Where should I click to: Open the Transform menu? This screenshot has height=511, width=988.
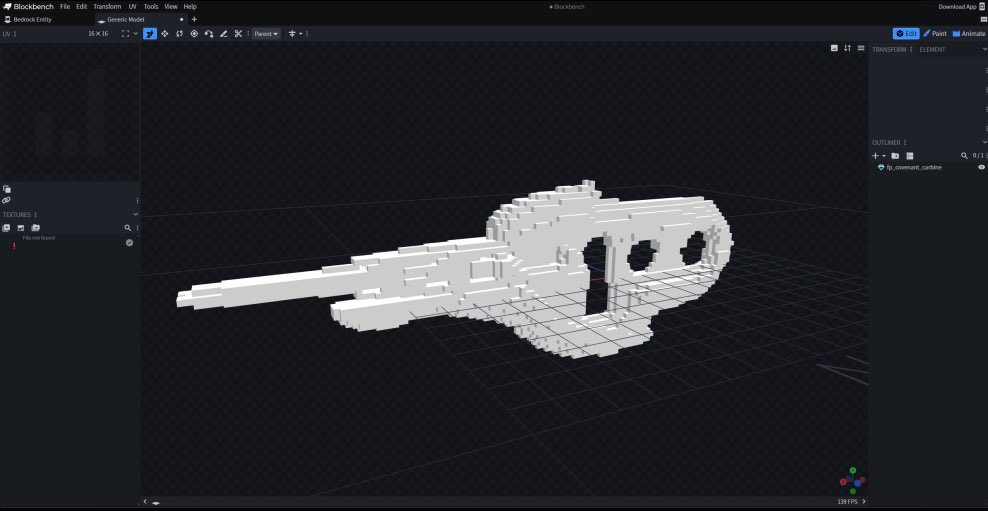[x=107, y=6]
